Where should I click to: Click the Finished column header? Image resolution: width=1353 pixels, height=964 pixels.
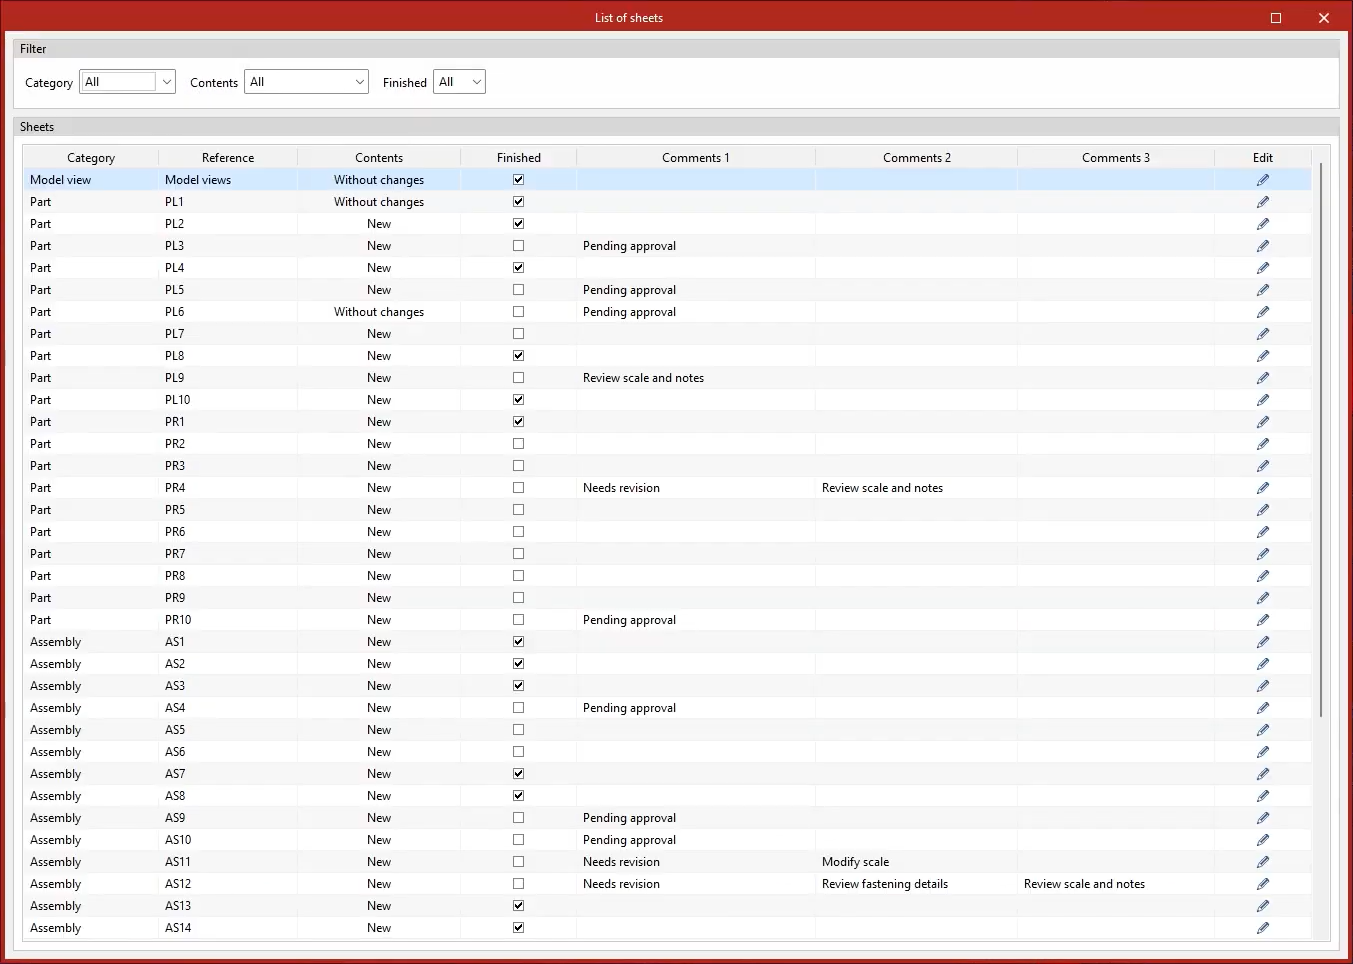tap(518, 158)
